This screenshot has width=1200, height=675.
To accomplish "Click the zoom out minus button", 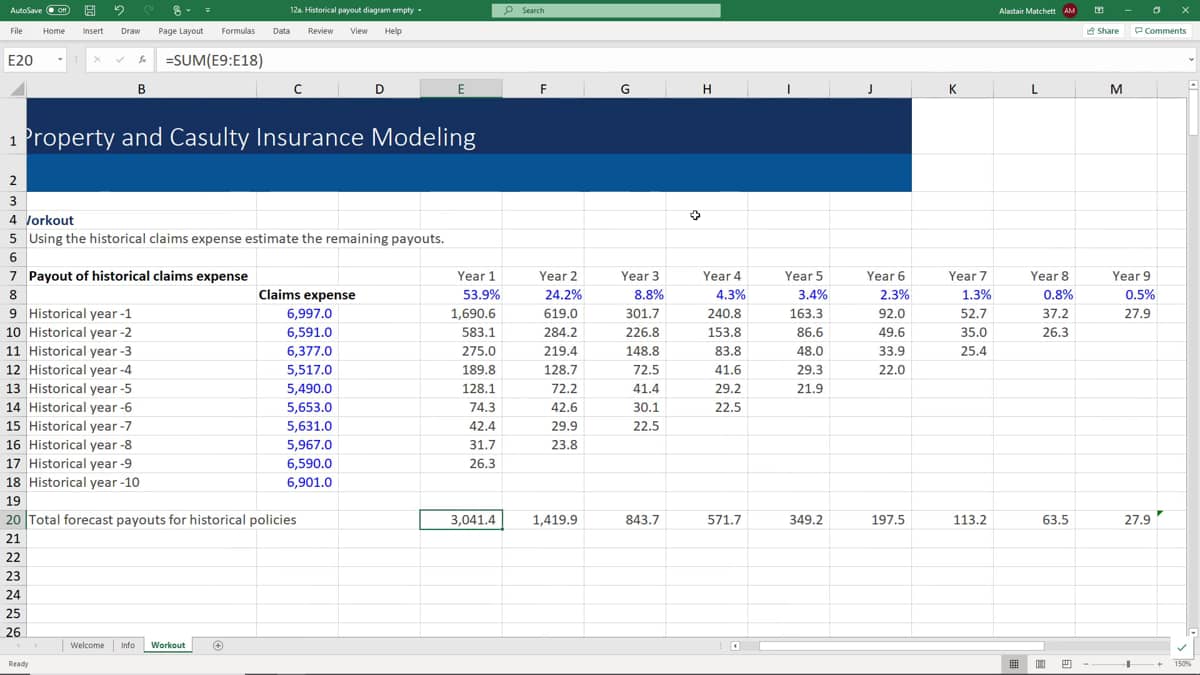I will click(1085, 664).
